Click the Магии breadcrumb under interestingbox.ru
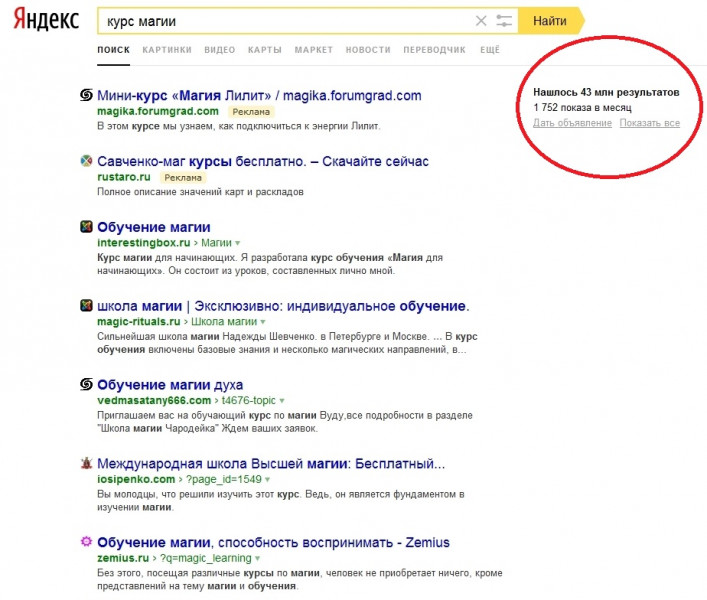 click(216, 243)
